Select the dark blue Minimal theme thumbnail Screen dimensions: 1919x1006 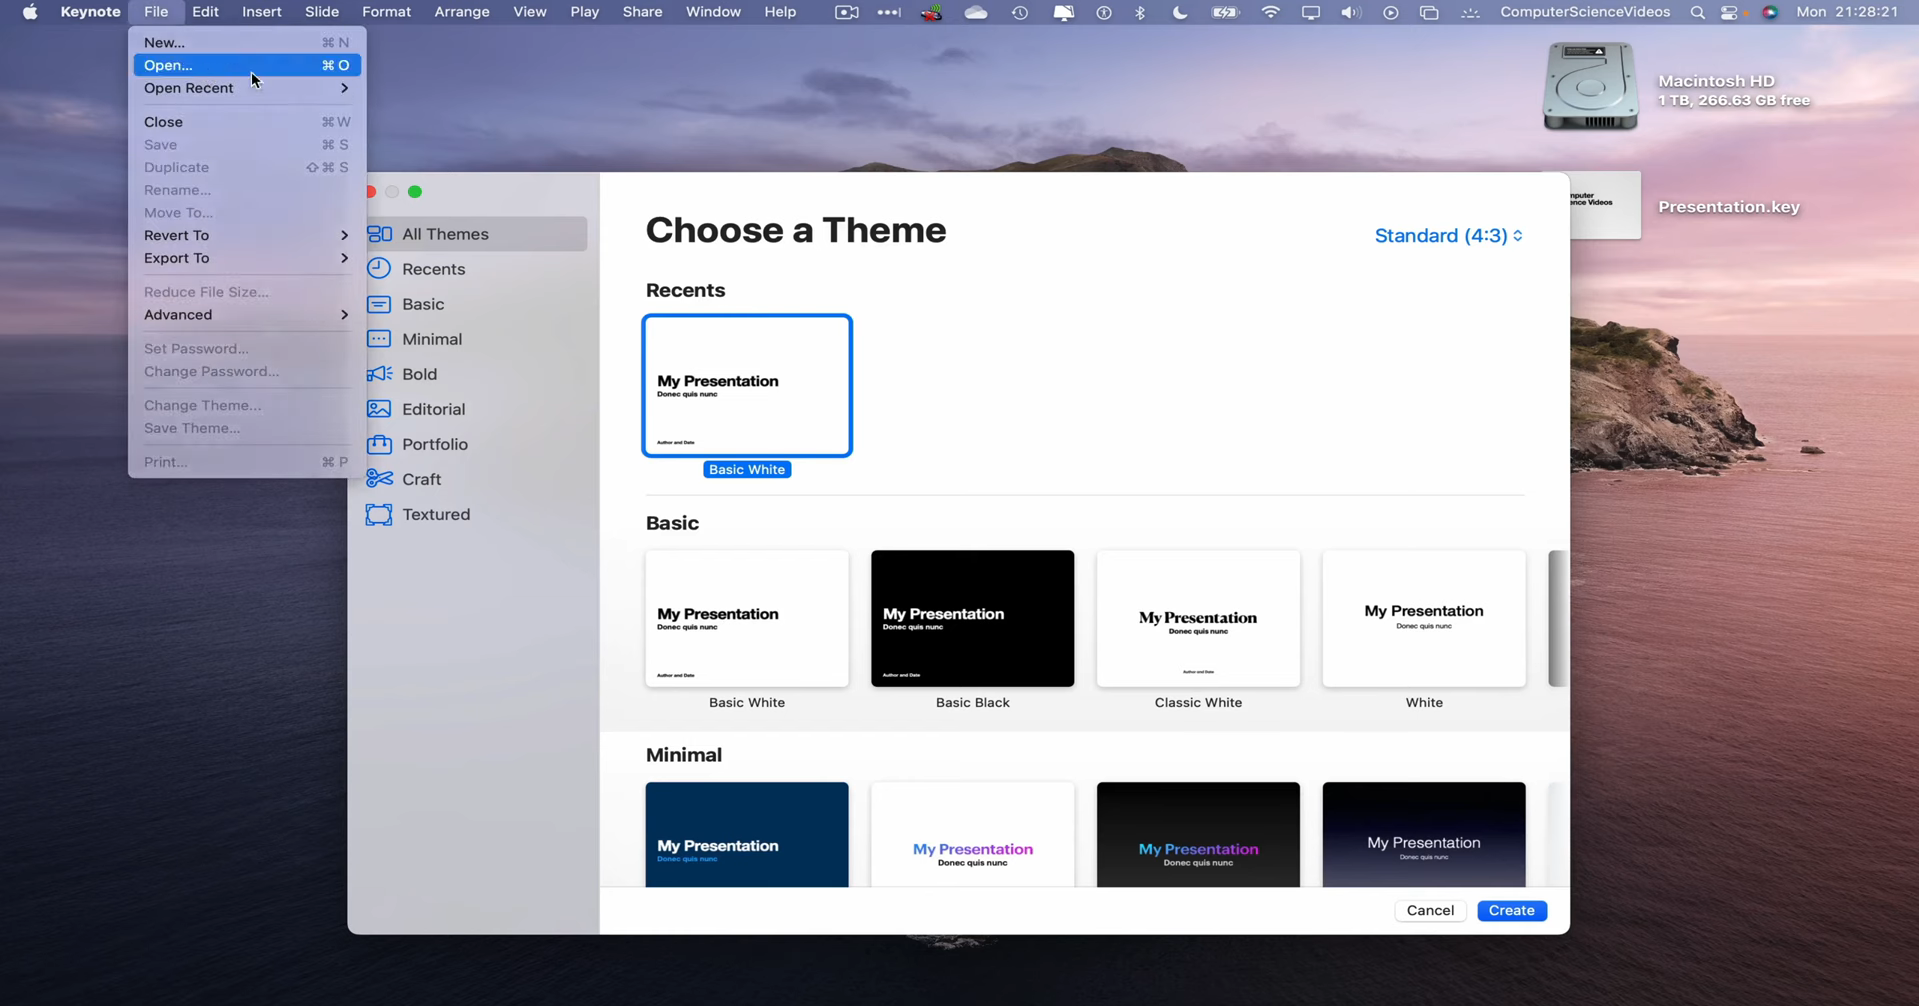point(747,835)
